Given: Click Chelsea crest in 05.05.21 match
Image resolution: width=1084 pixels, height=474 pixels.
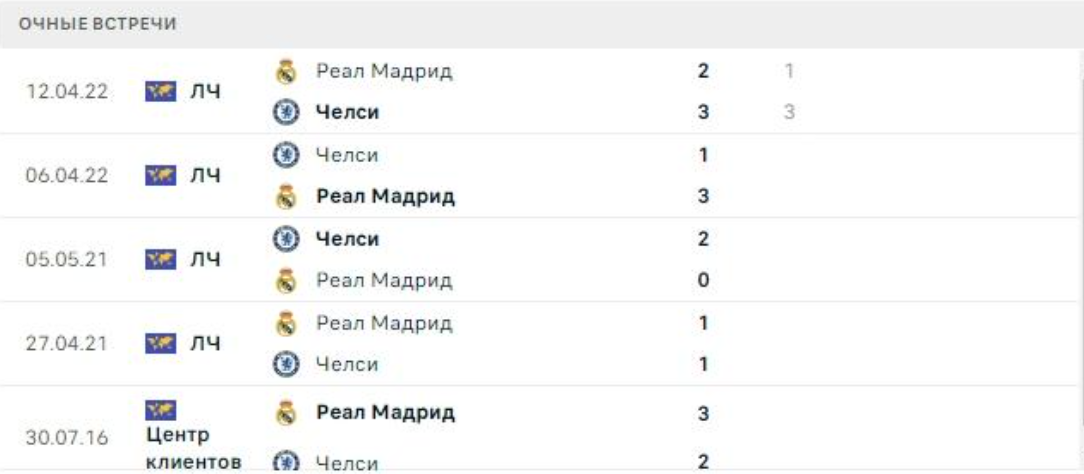Looking at the screenshot, I should 282,239.
